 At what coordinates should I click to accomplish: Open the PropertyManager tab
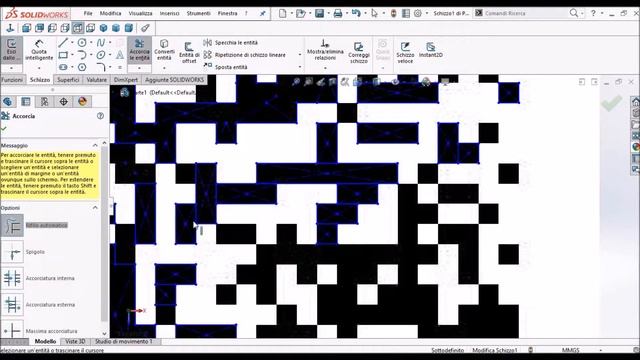26,101
